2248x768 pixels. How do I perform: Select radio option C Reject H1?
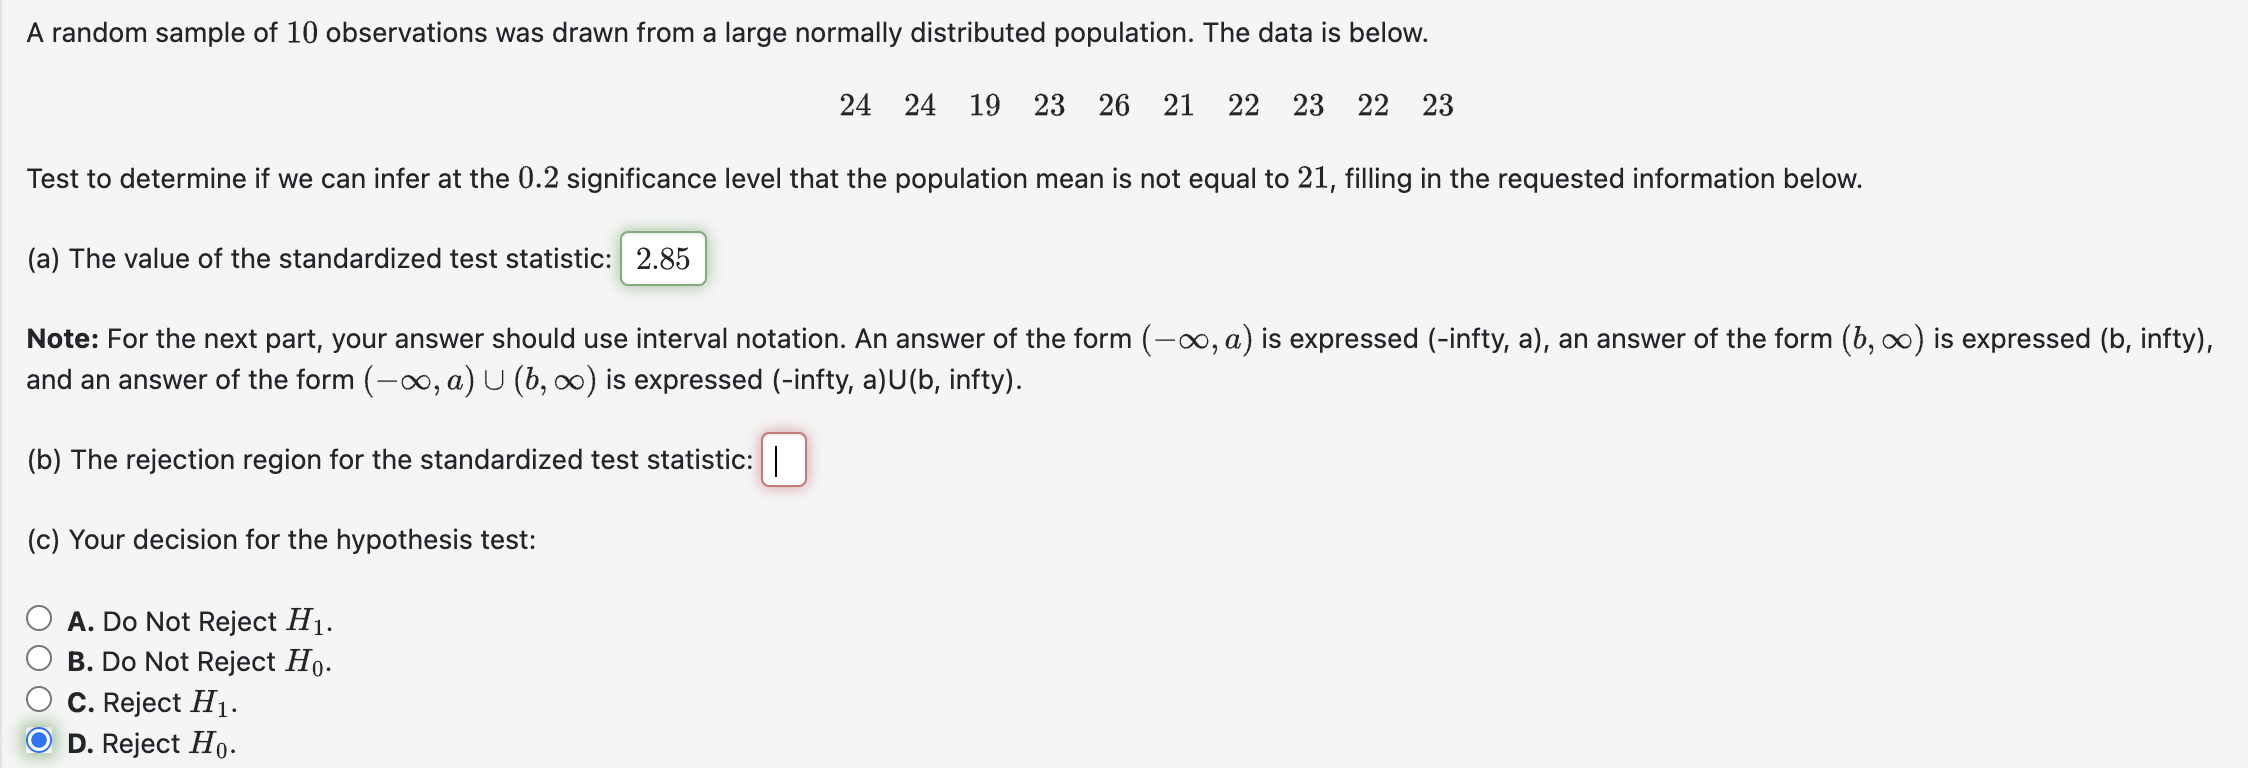(37, 702)
